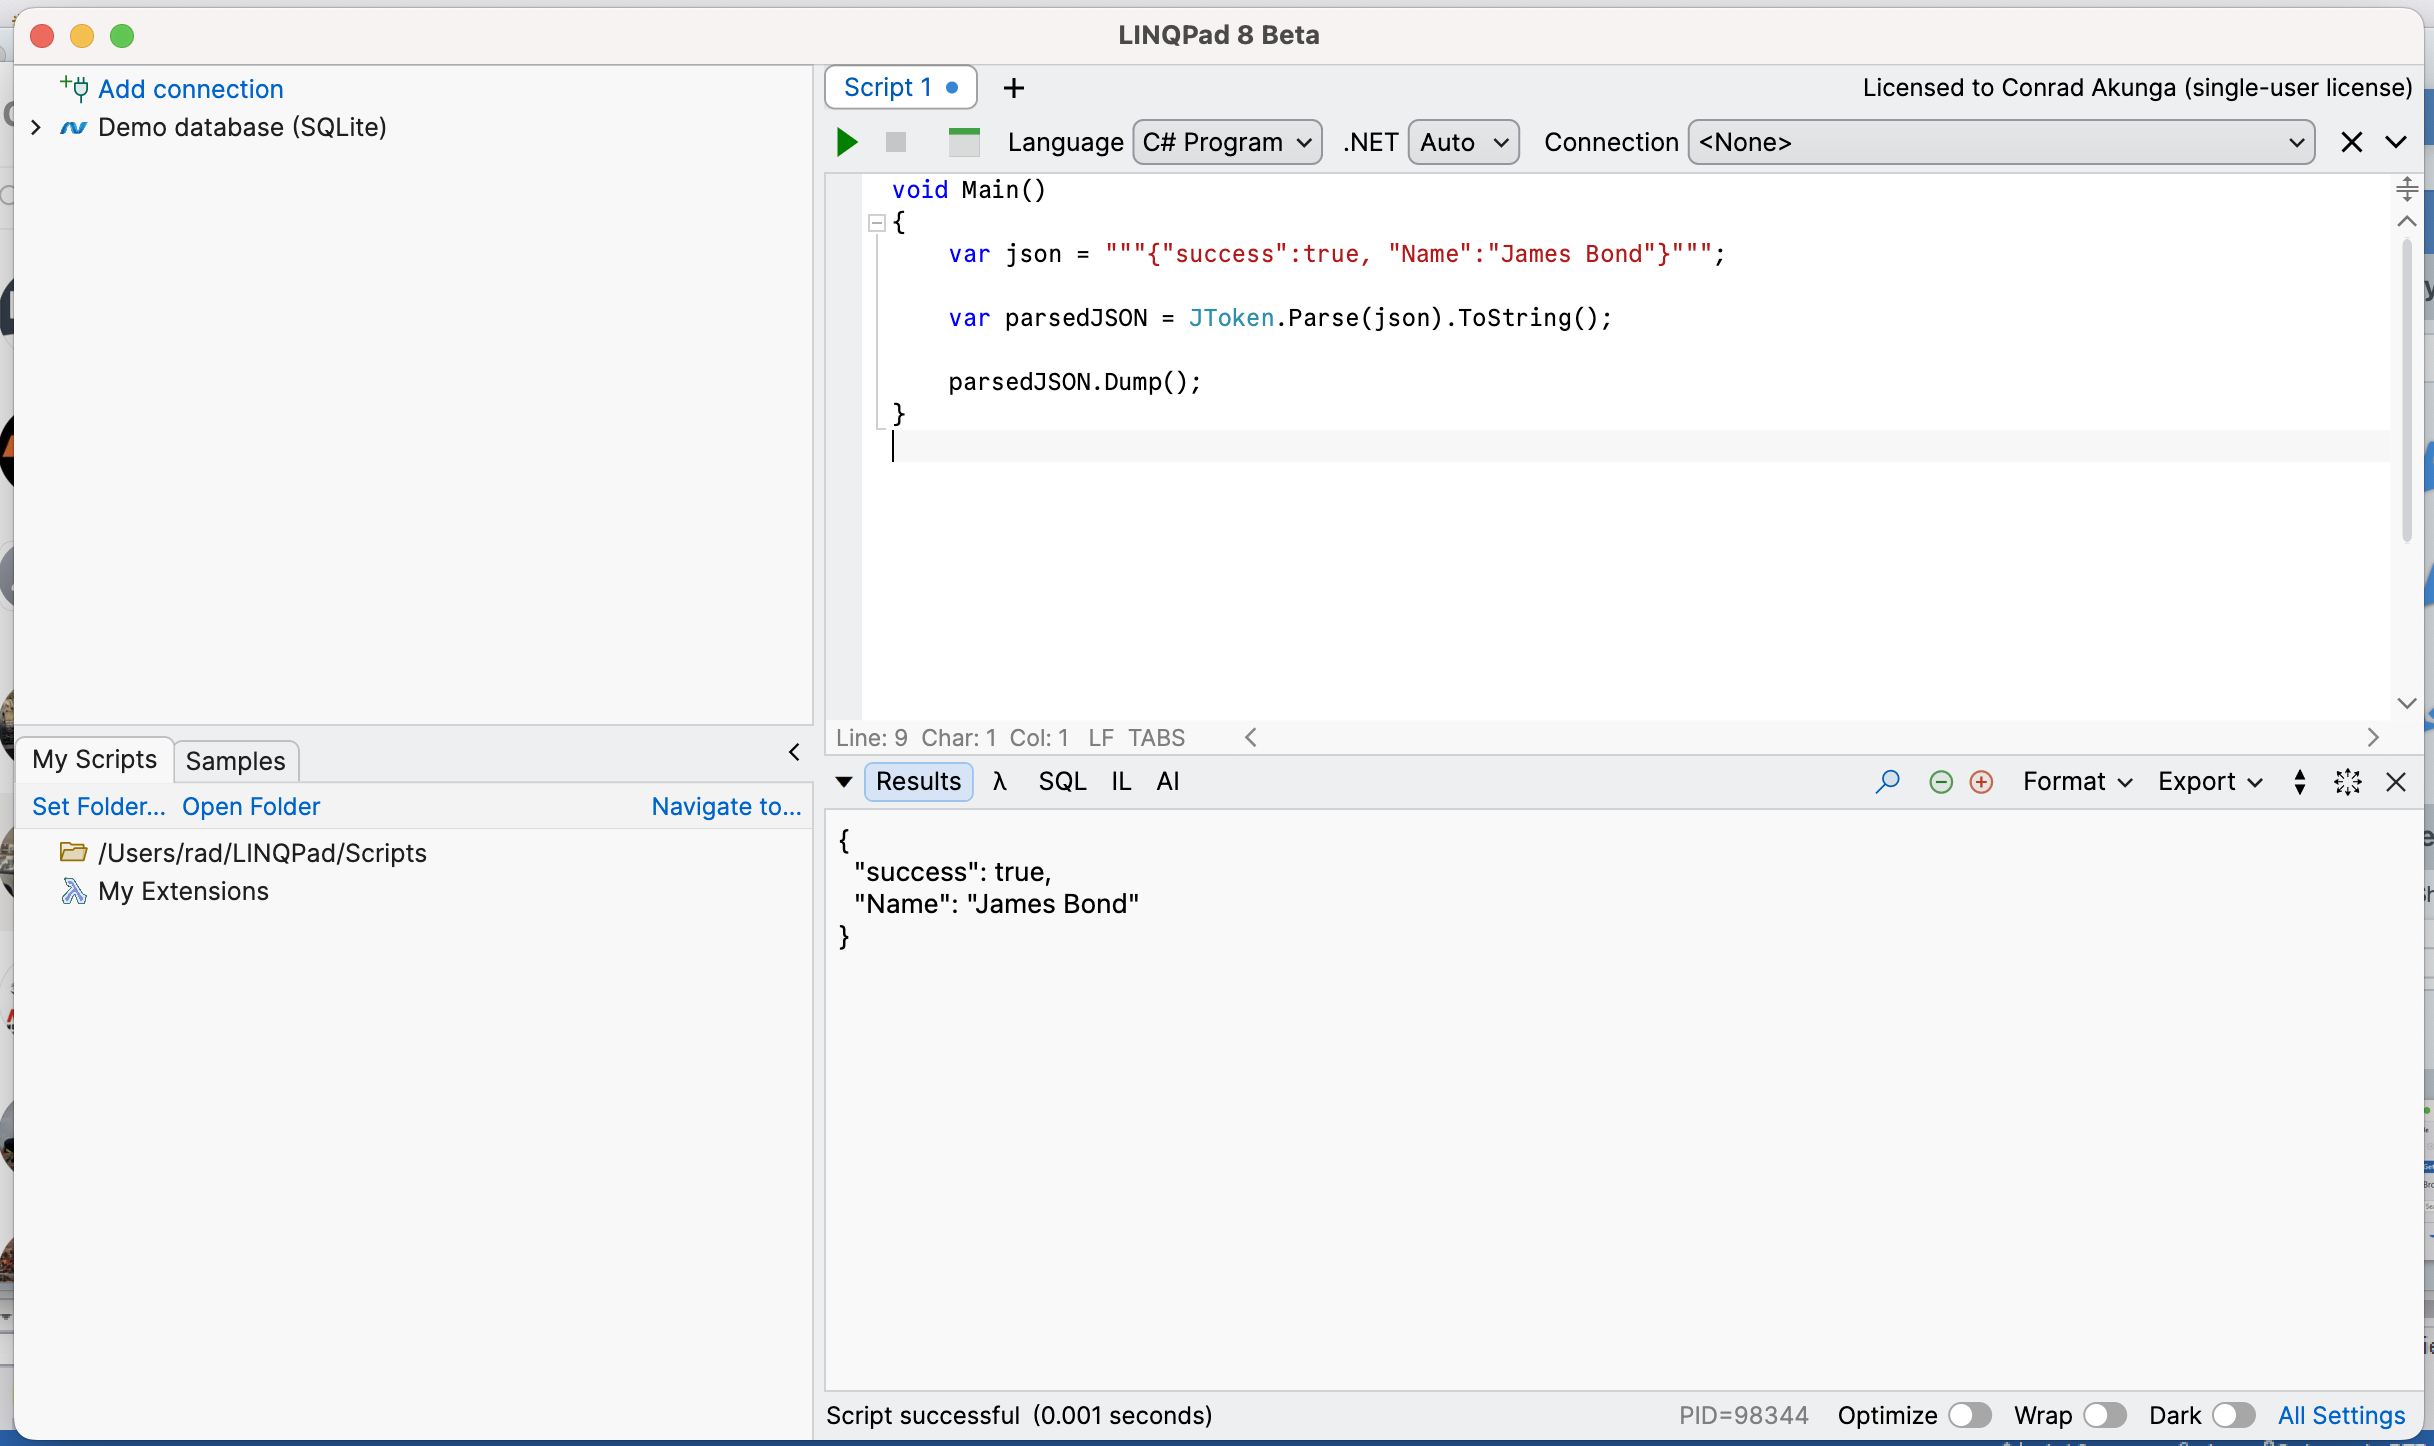Switch to the Samples tab
The image size is (2434, 1446).
tap(235, 761)
